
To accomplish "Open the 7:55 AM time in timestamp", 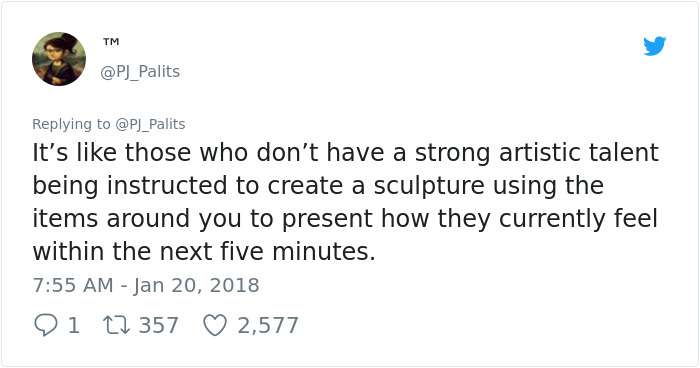I will [x=73, y=285].
